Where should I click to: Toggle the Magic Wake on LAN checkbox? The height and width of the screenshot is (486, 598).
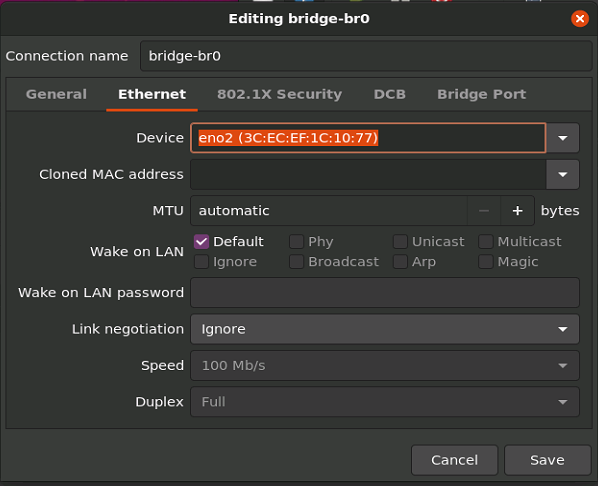(x=485, y=262)
